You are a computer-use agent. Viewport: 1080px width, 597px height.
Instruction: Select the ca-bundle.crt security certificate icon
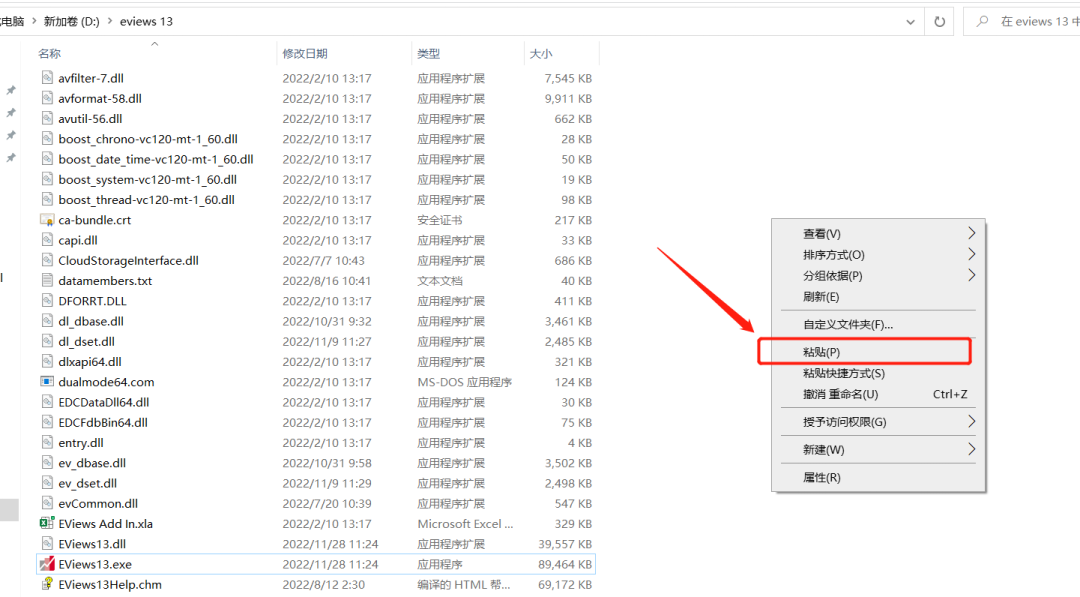pyautogui.click(x=47, y=219)
